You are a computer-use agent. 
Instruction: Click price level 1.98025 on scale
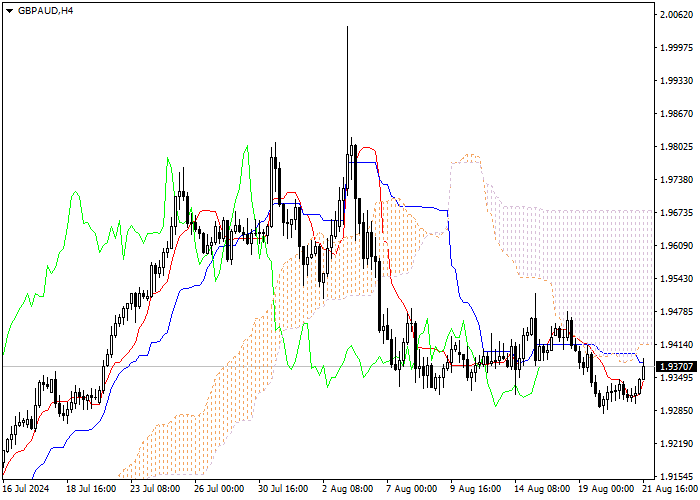(677, 147)
